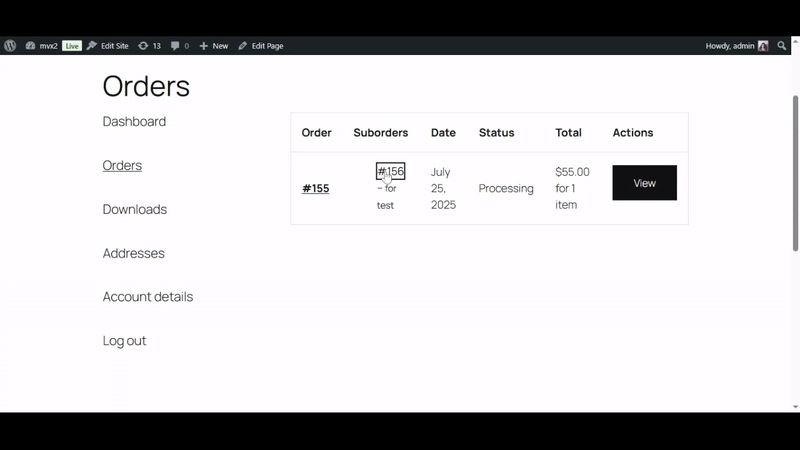Select Orders in account navigation
The image size is (800, 450).
(x=122, y=166)
